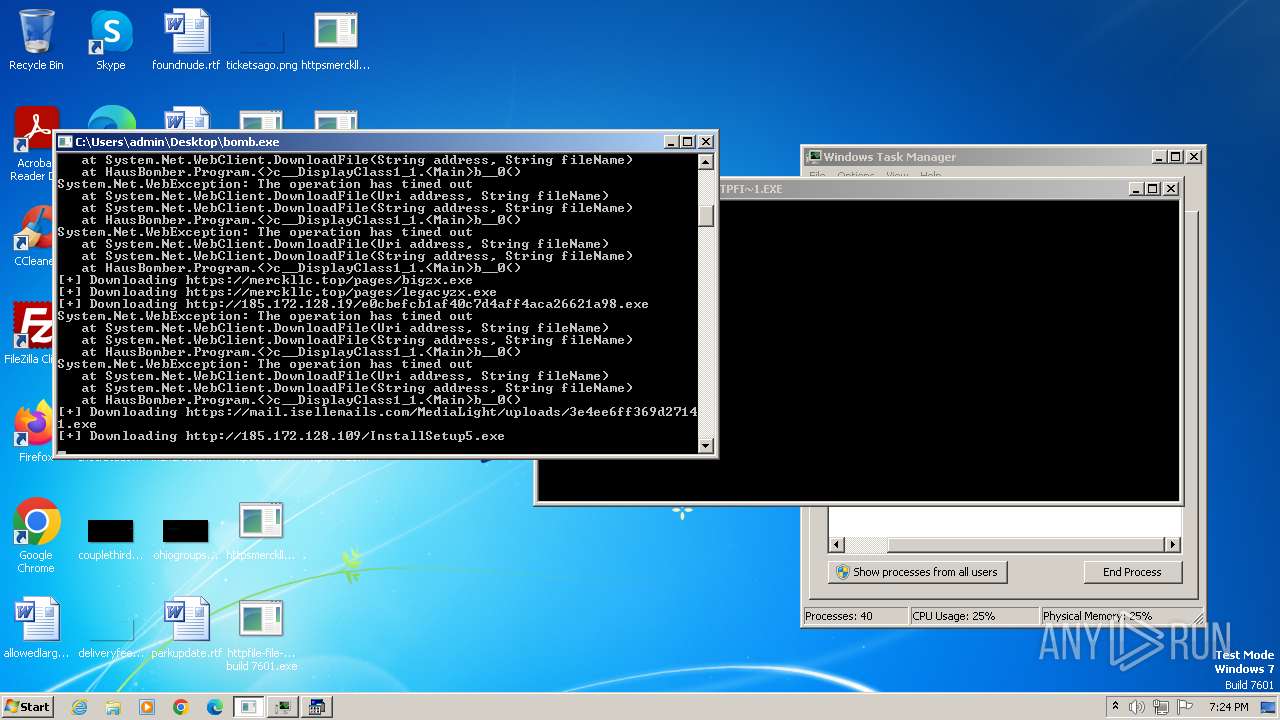Click Show processes from all users
Screen dimensions: 1280x720
(917, 572)
